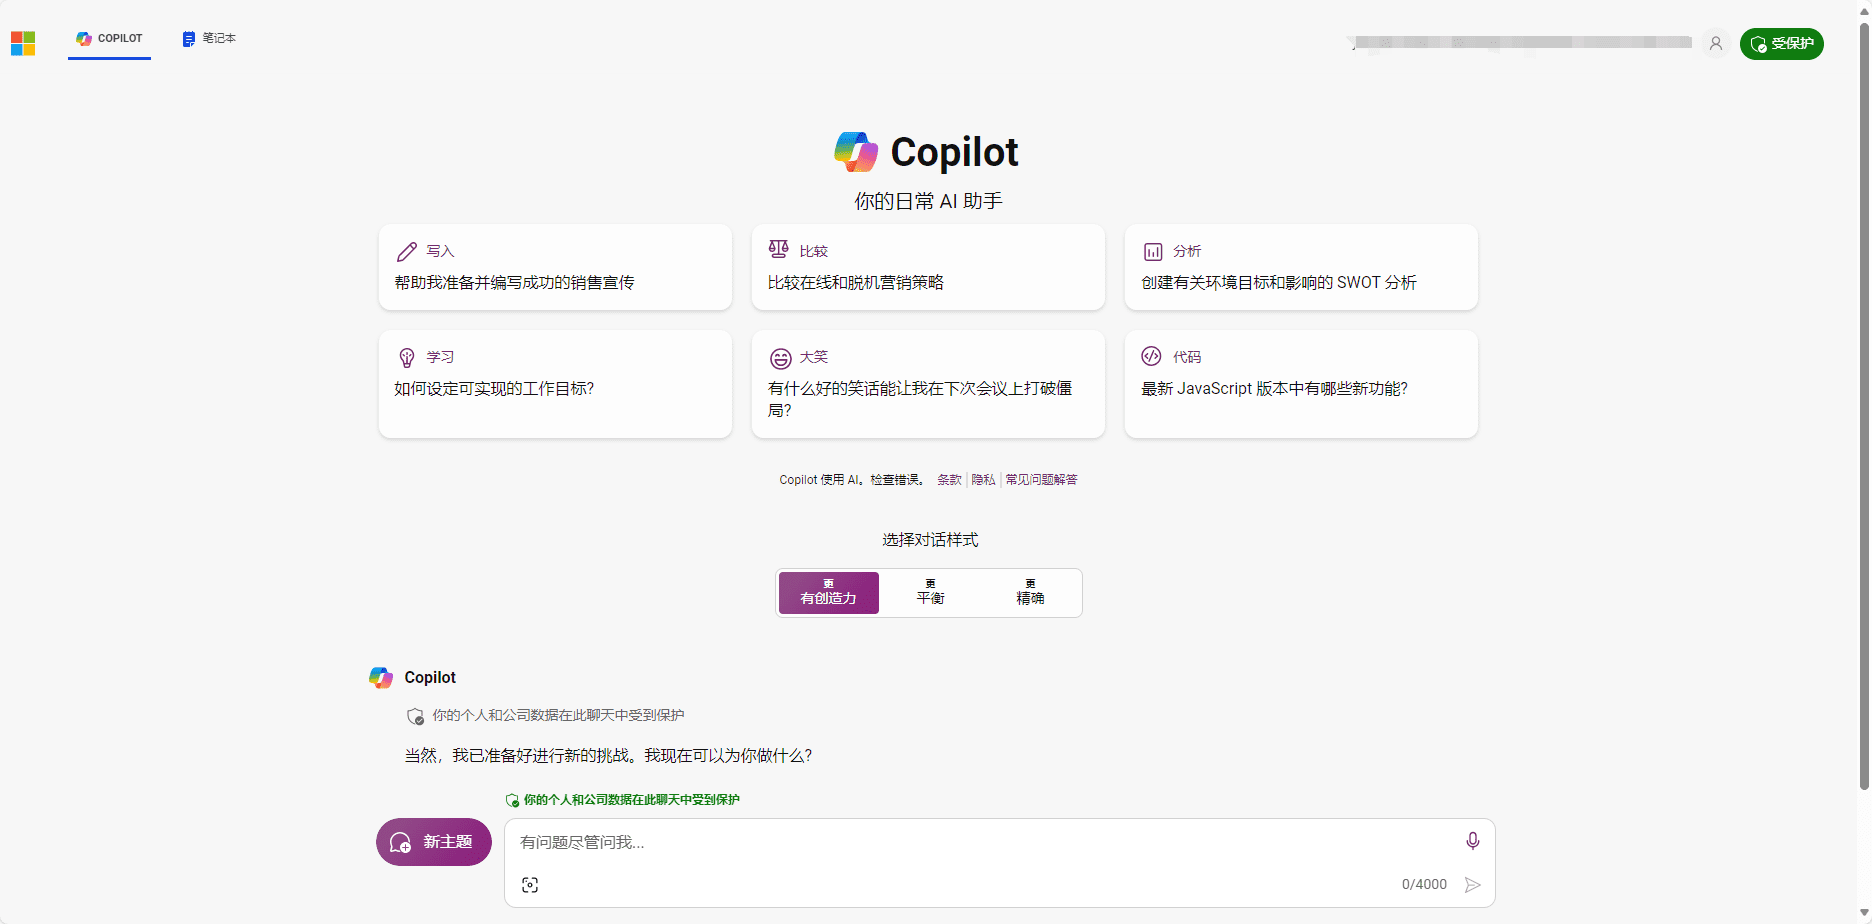
Task: Choose suggestion 如何设定可实现的工作目标?
Action: (494, 389)
